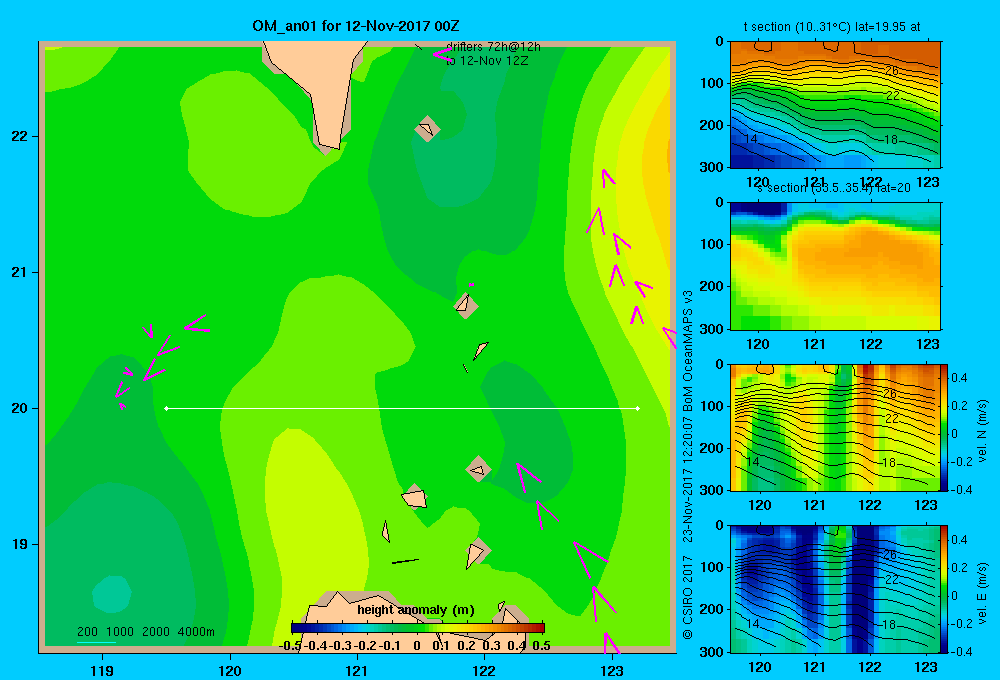Click the 'to 12-Nov 12Z' label

(487, 61)
